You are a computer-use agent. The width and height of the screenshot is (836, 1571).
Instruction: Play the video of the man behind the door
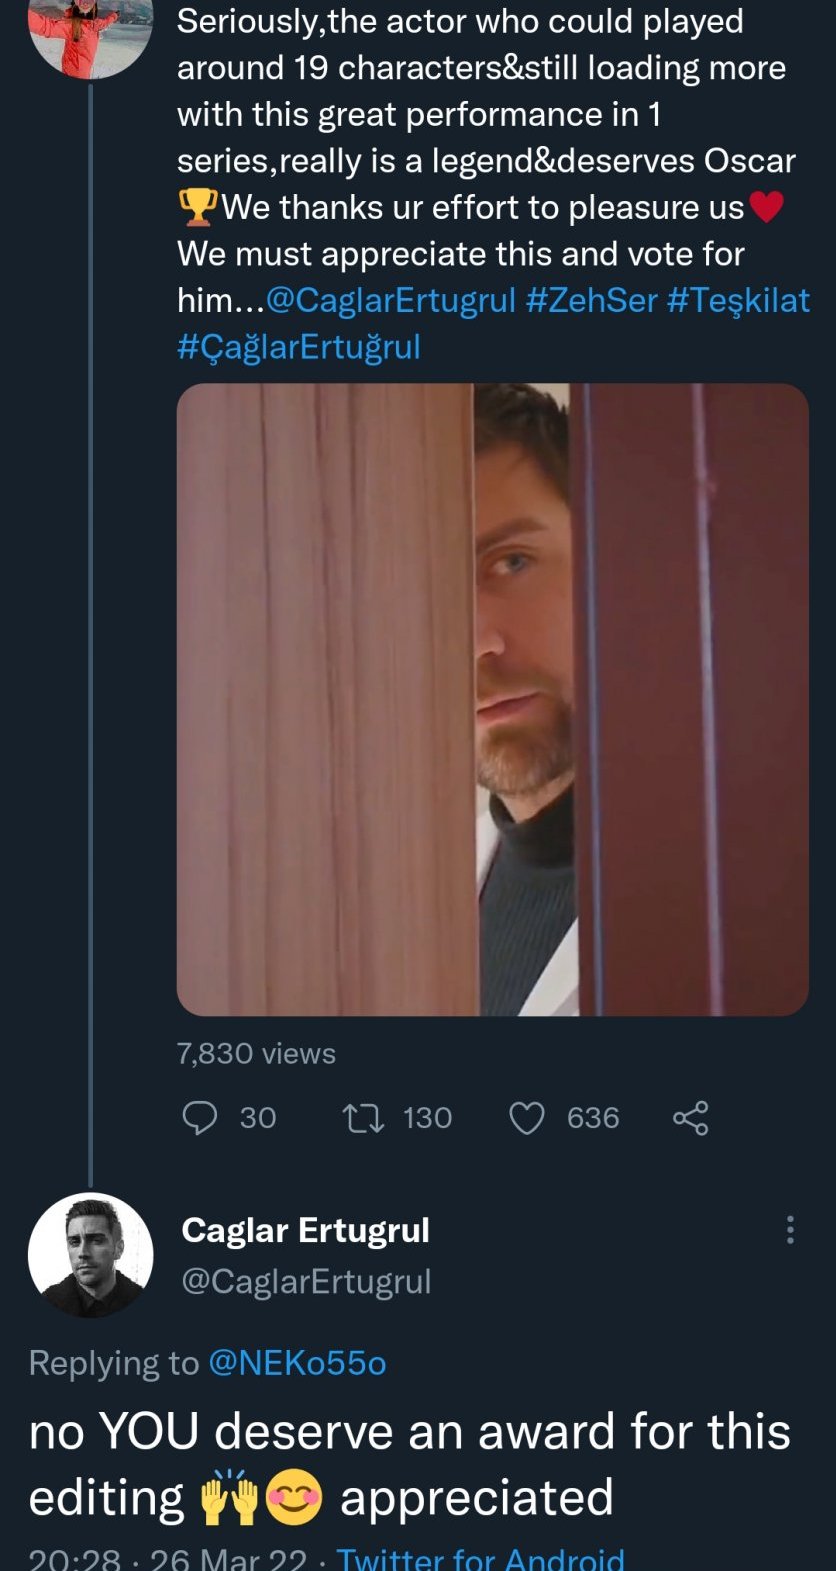[x=492, y=699]
